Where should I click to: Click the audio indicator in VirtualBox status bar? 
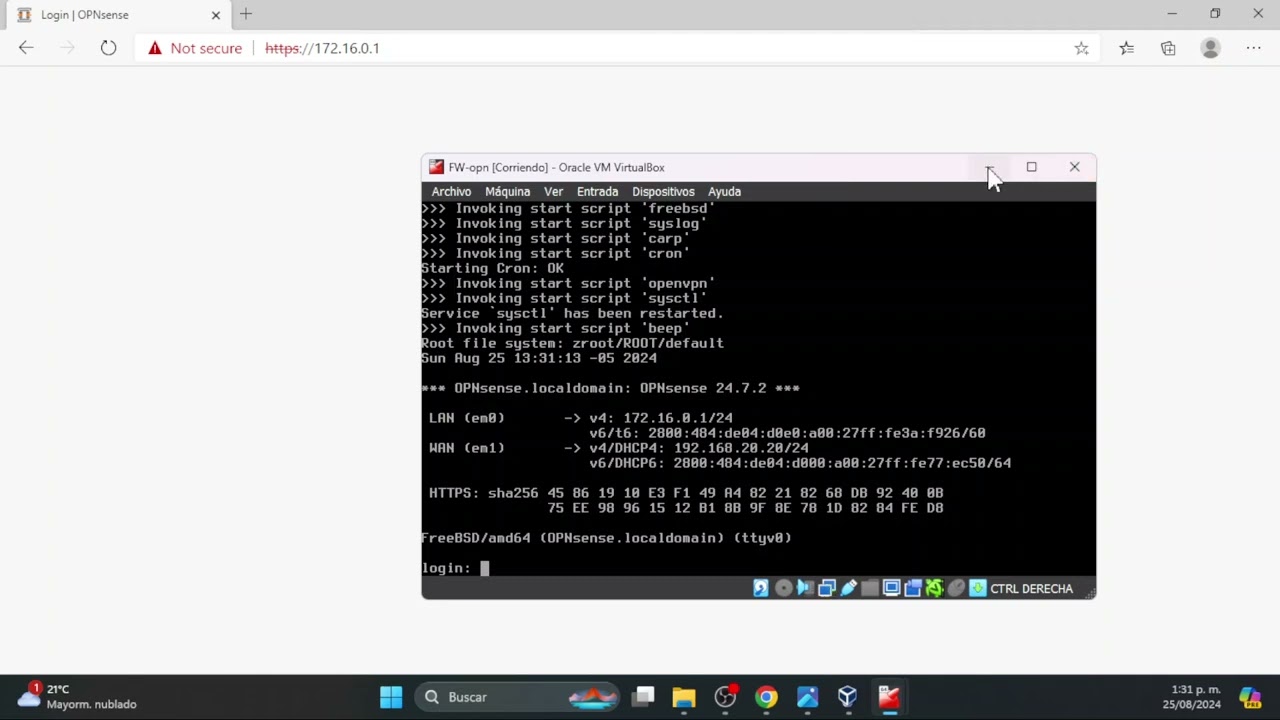[x=805, y=588]
